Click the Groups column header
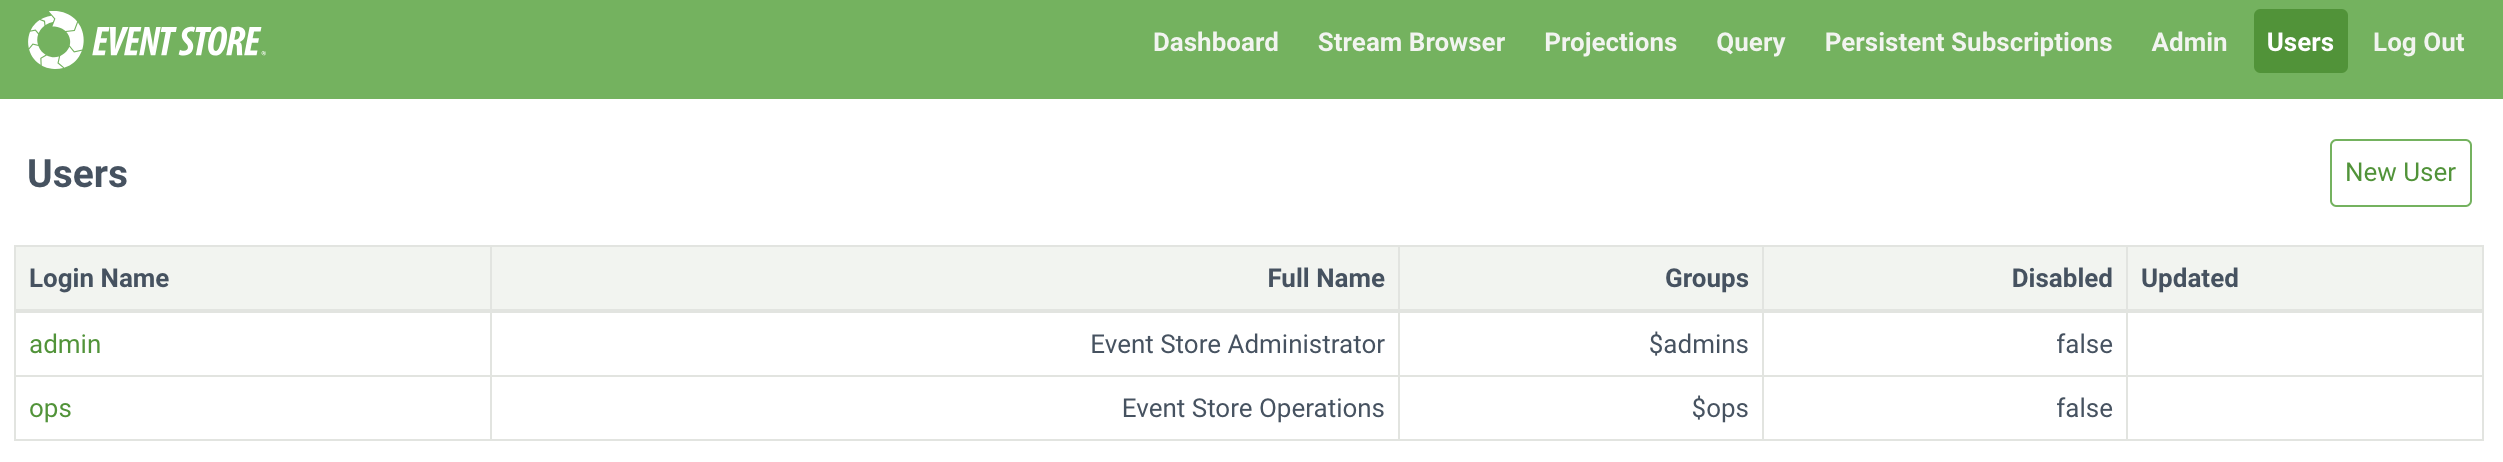This screenshot has width=2503, height=462. [x=1706, y=278]
